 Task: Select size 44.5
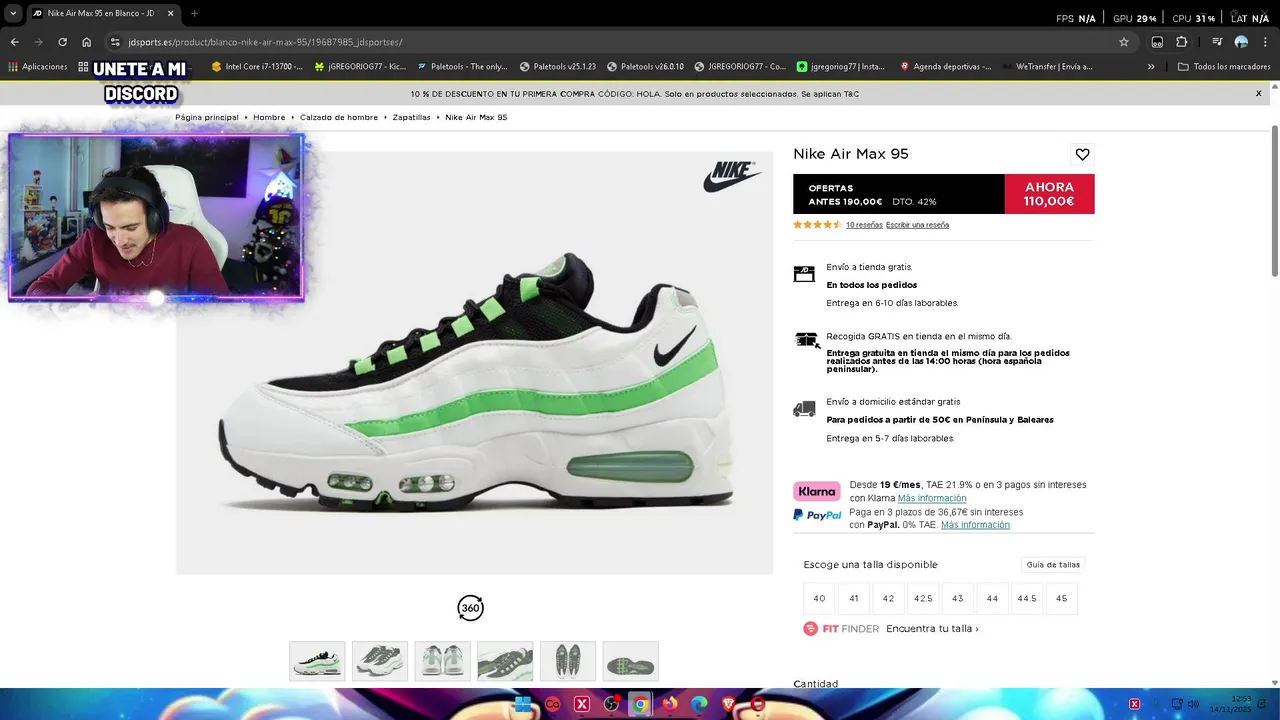pyautogui.click(x=1027, y=598)
